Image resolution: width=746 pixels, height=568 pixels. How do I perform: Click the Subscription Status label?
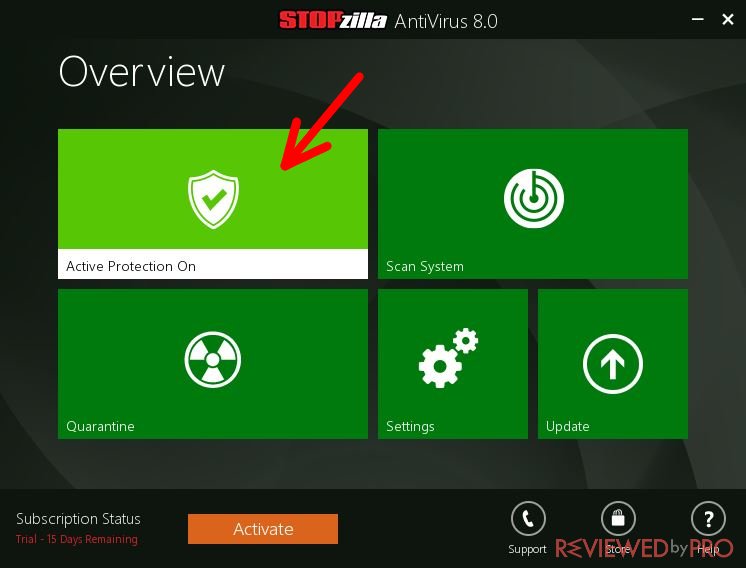tap(79, 519)
